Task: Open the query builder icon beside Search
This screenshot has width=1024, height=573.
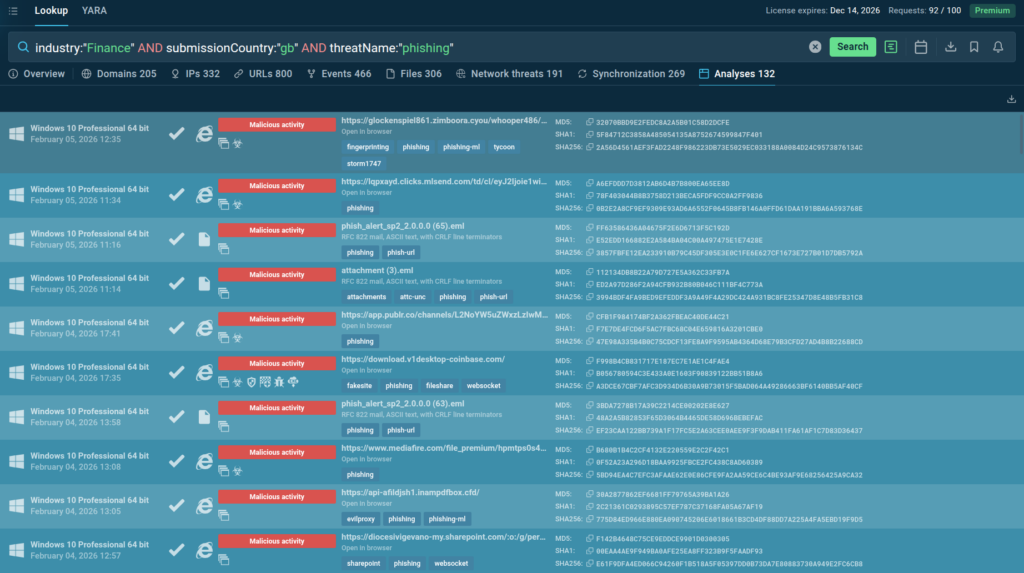Action: click(x=891, y=47)
